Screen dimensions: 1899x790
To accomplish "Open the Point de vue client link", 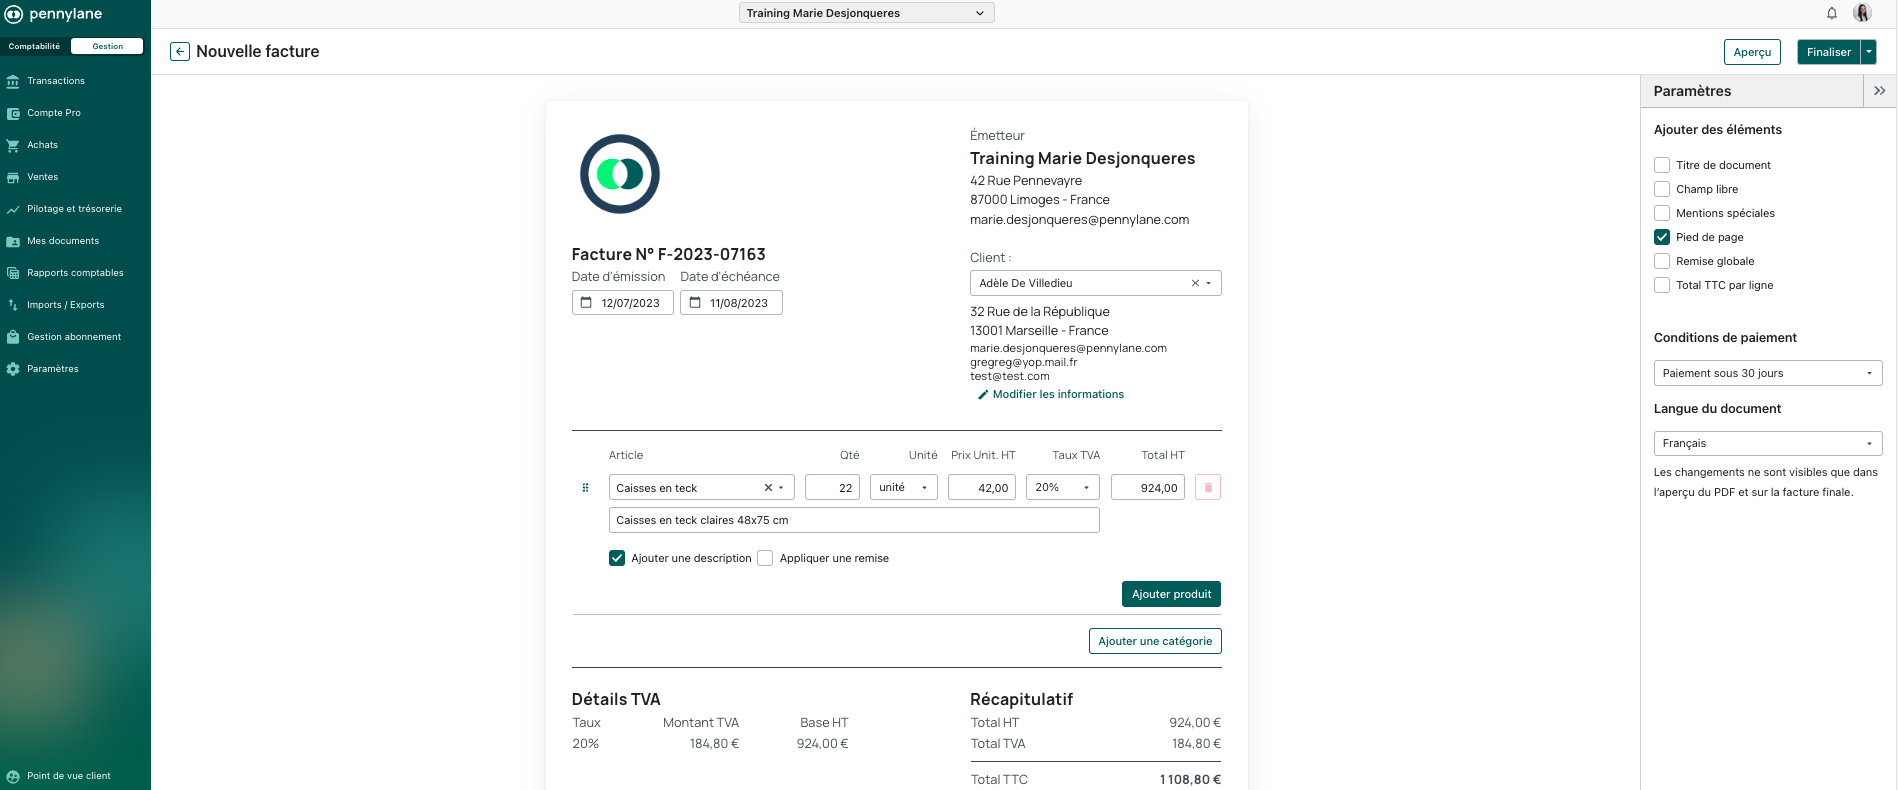I will point(69,776).
